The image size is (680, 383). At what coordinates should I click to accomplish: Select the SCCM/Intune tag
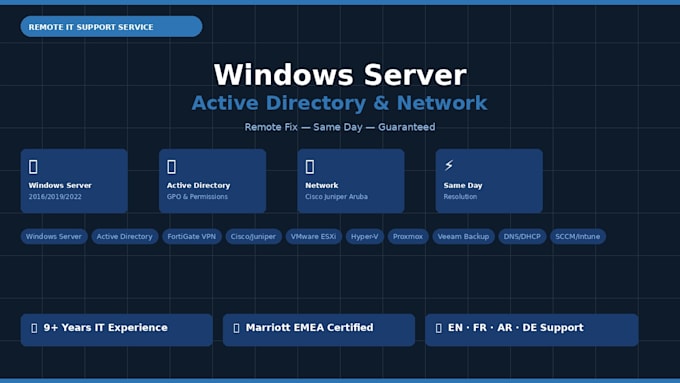coord(578,236)
